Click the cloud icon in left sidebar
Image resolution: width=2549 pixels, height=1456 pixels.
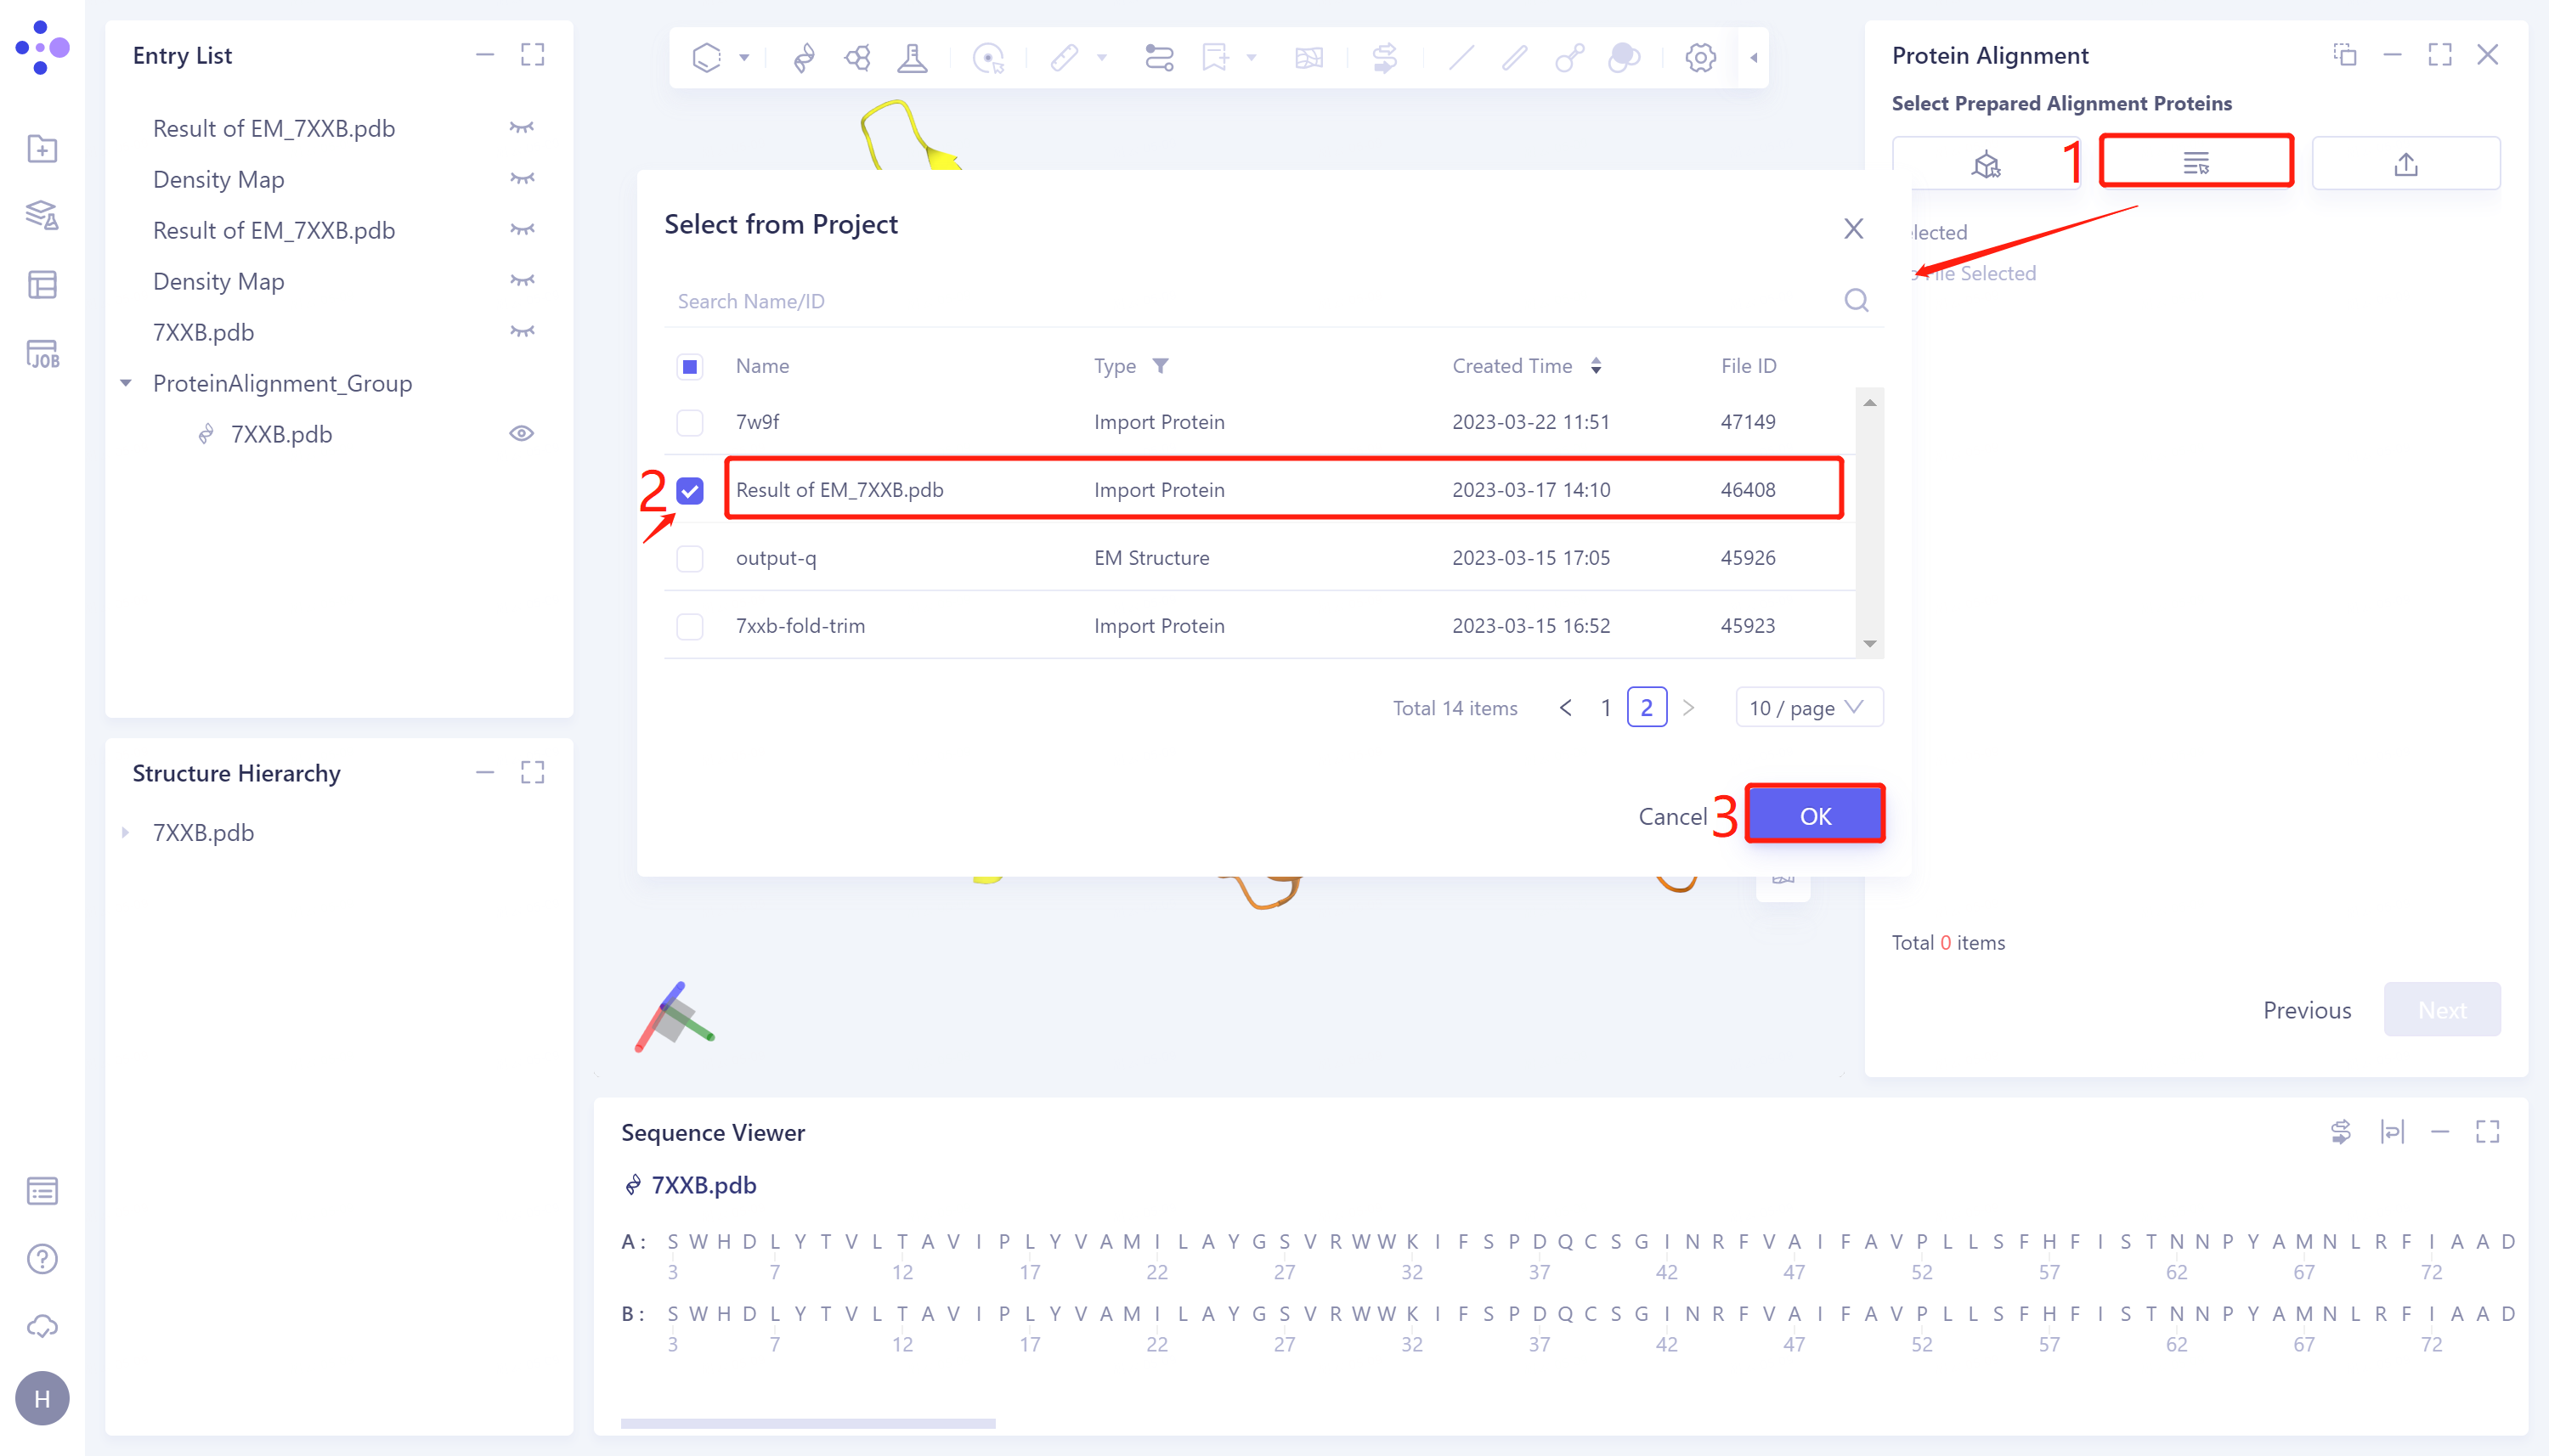tap(42, 1326)
